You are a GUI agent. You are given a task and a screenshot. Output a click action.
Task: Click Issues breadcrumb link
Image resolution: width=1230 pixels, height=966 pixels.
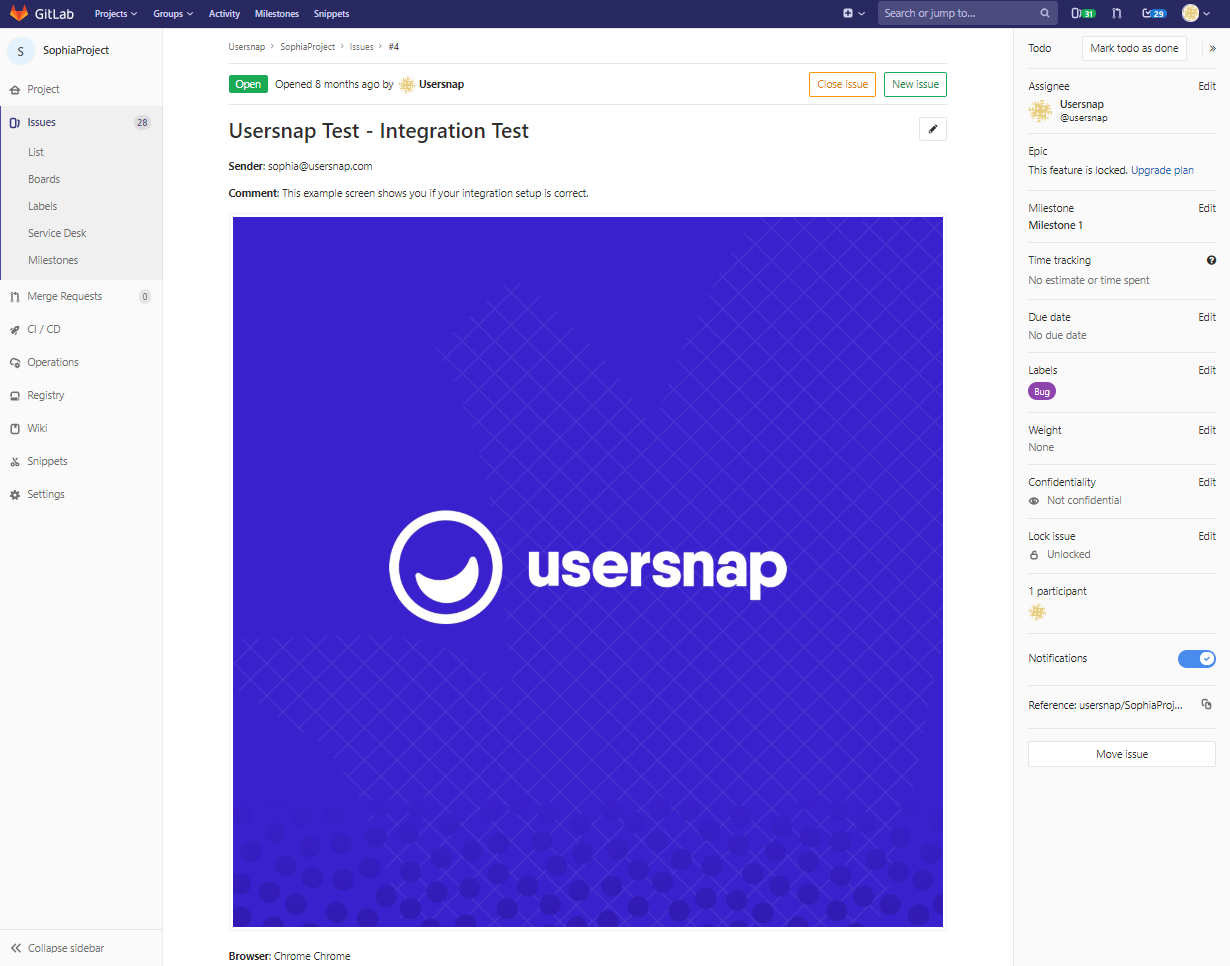pyautogui.click(x=362, y=47)
